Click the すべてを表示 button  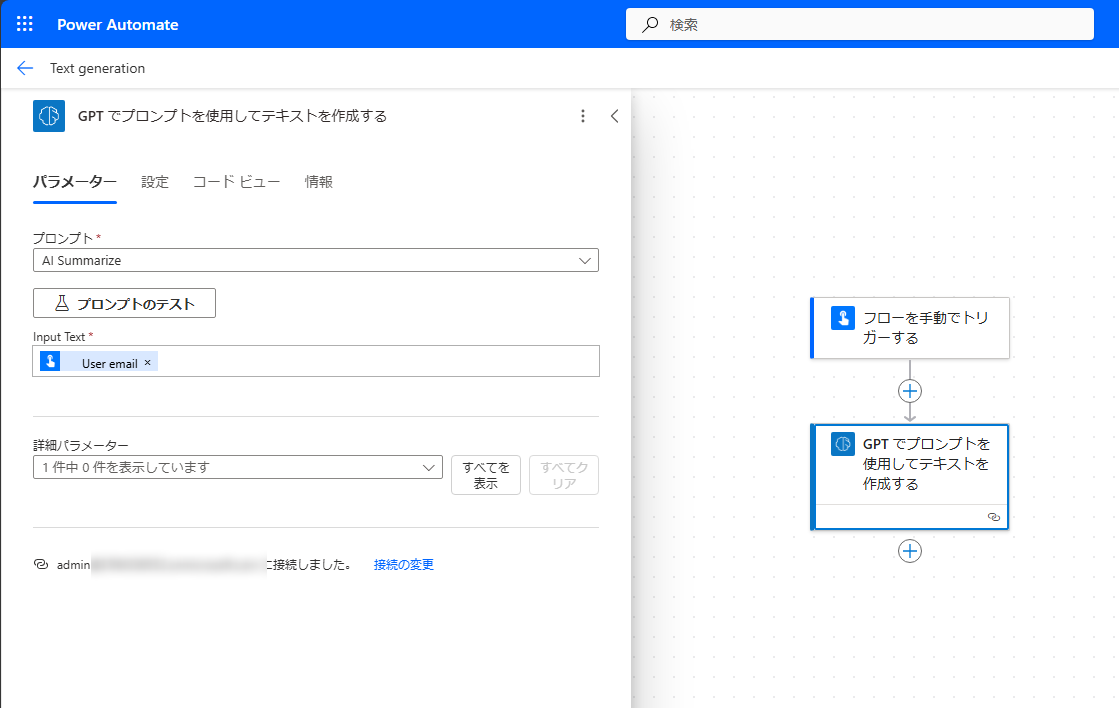point(486,475)
